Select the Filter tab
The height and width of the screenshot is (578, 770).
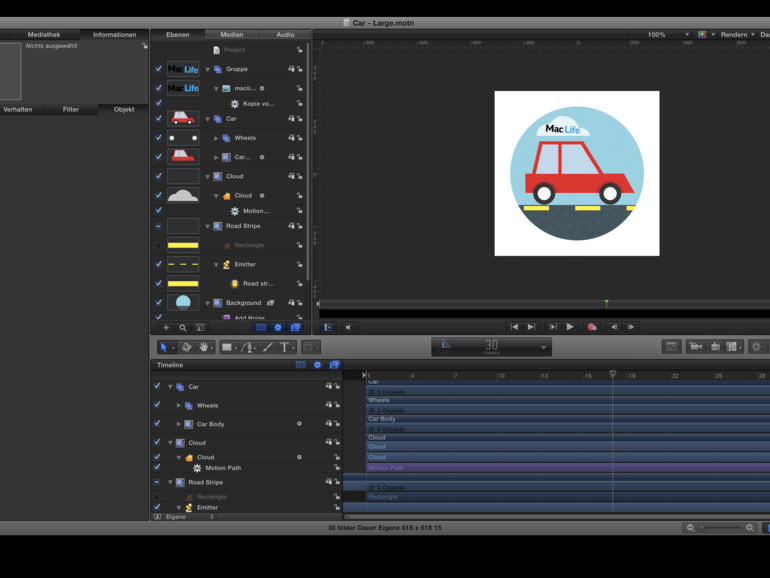[x=71, y=109]
